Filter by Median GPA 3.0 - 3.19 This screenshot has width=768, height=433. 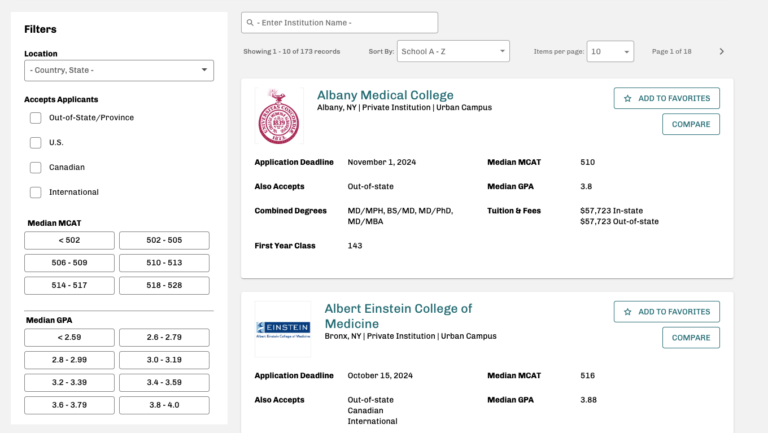point(164,360)
